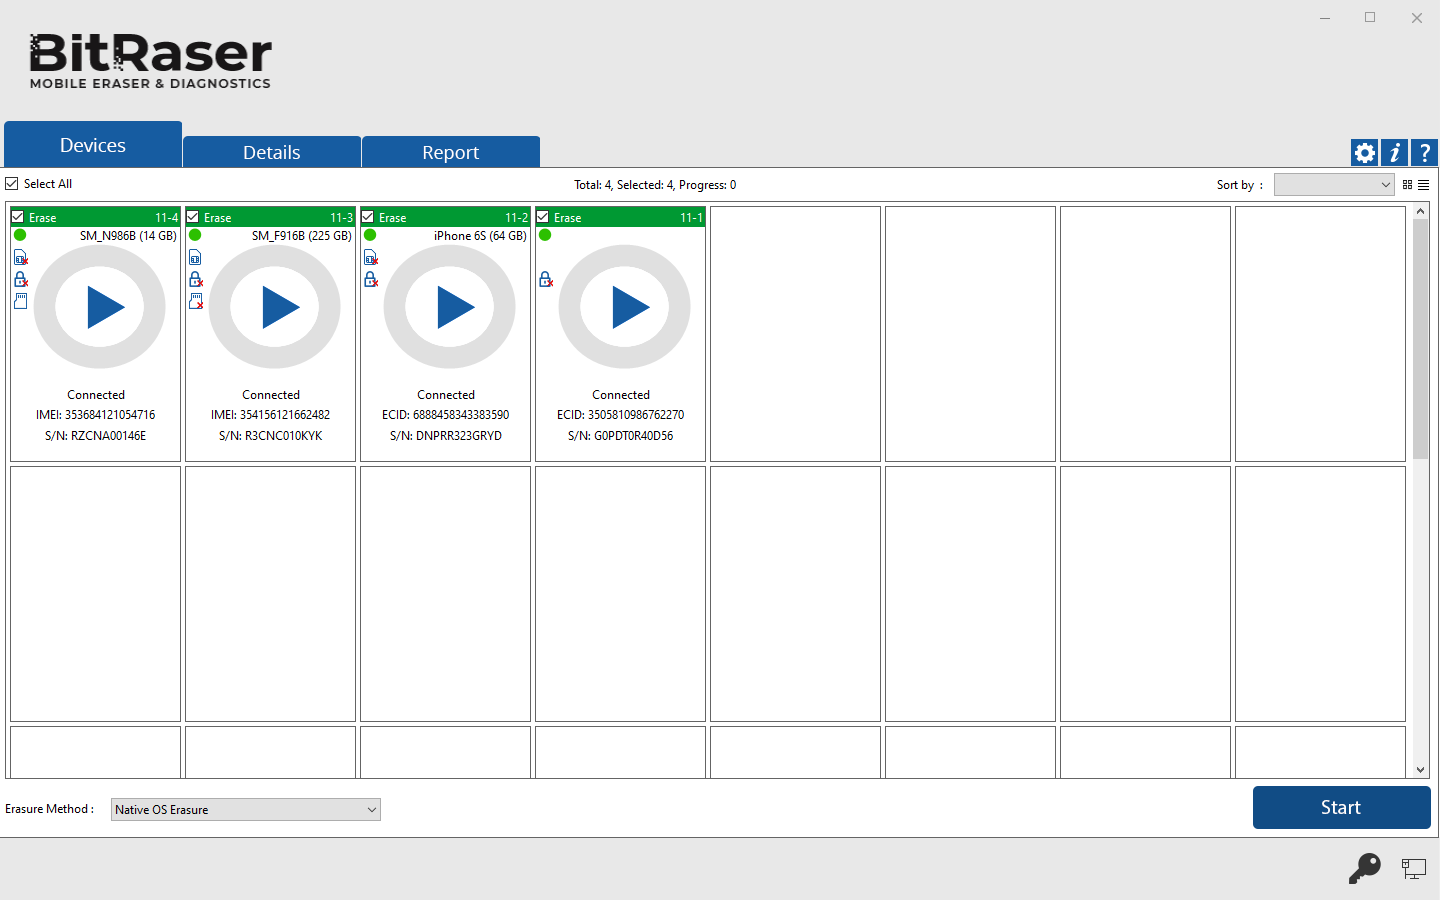Viewport: 1440px width, 900px height.
Task: Click the Start button
Action: pyautogui.click(x=1341, y=807)
